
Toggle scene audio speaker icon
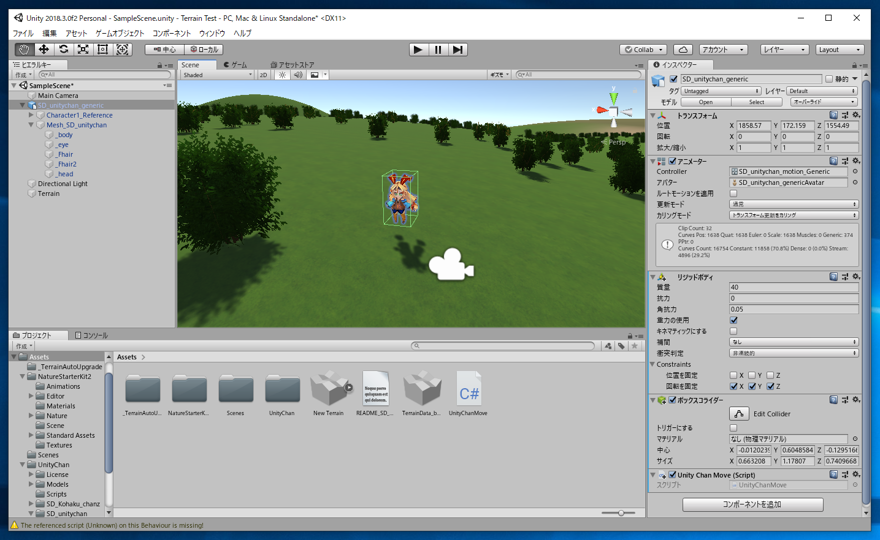click(298, 75)
